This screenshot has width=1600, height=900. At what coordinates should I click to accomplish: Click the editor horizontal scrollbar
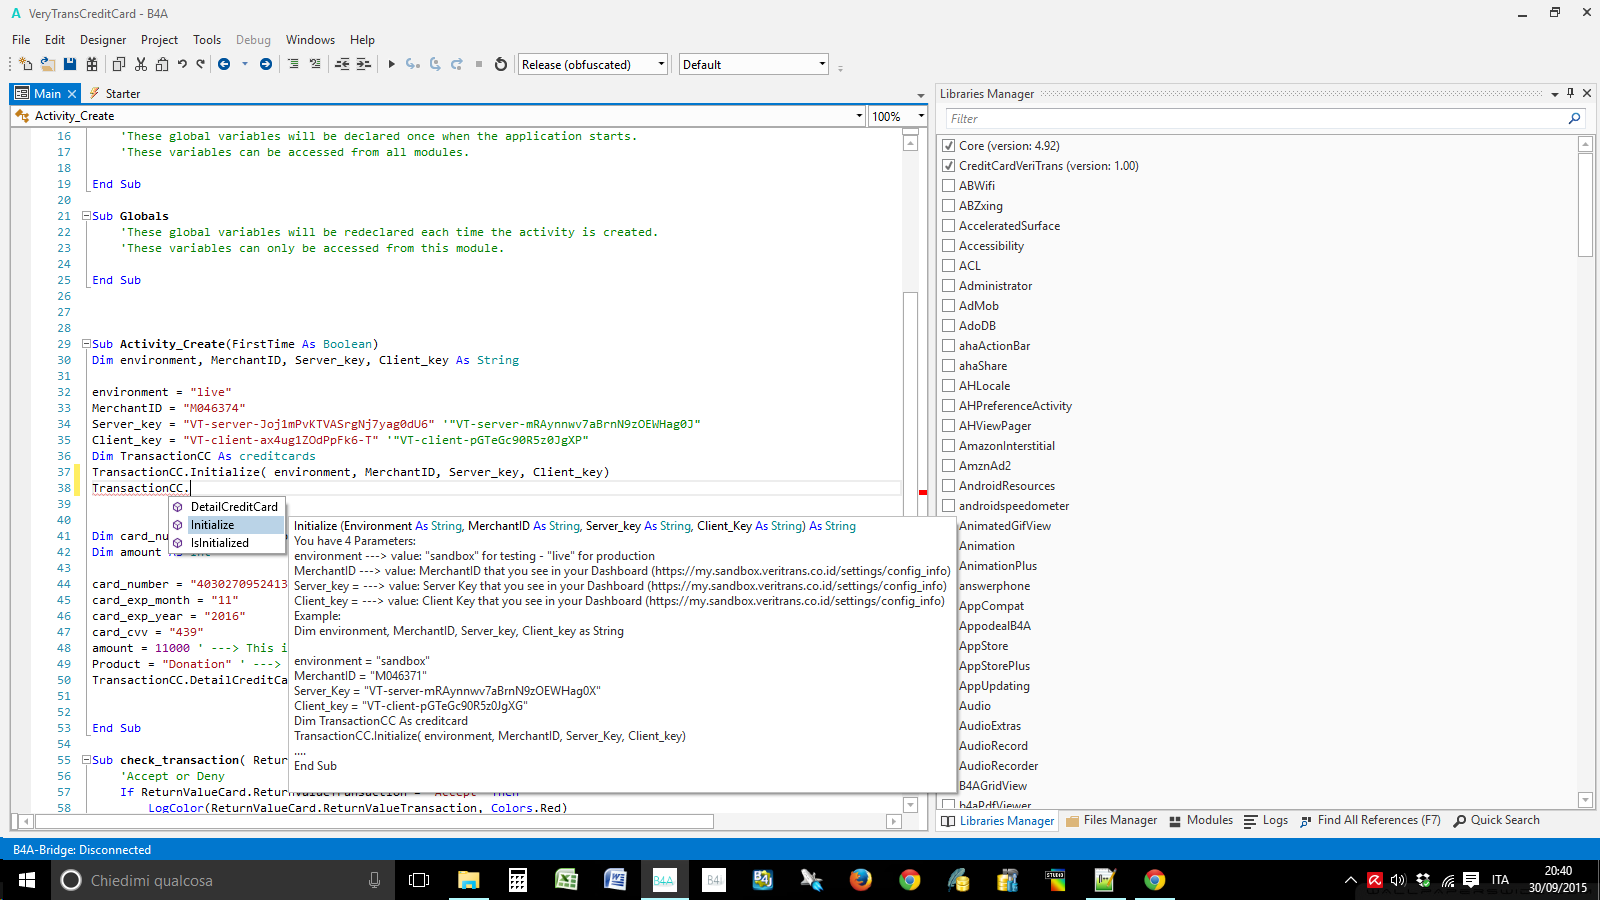tap(374, 822)
